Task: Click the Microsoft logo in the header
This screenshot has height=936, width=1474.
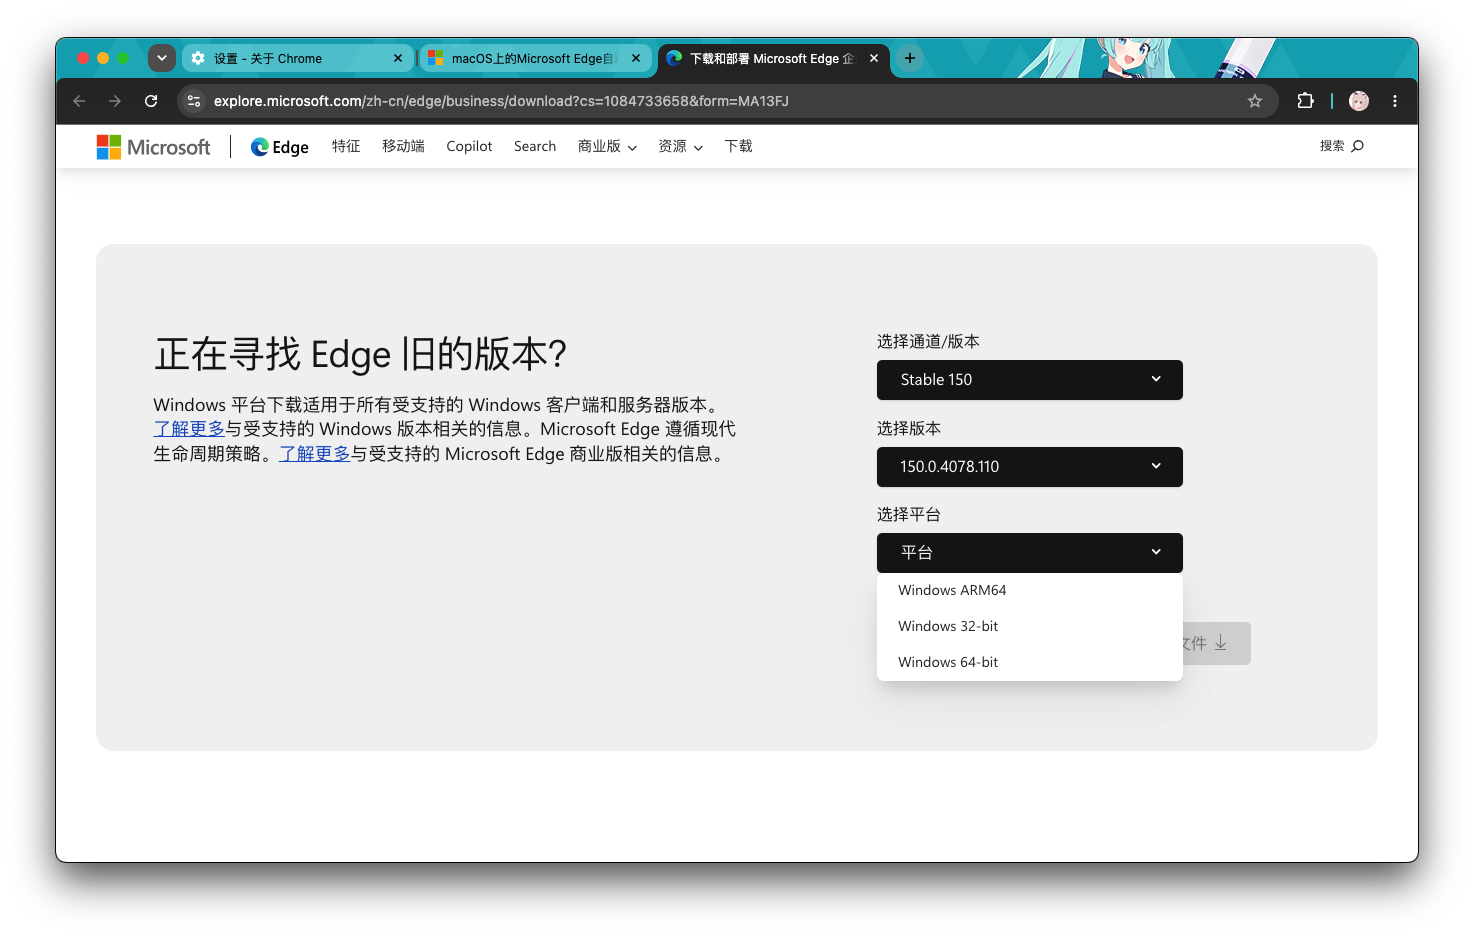Action: click(153, 147)
